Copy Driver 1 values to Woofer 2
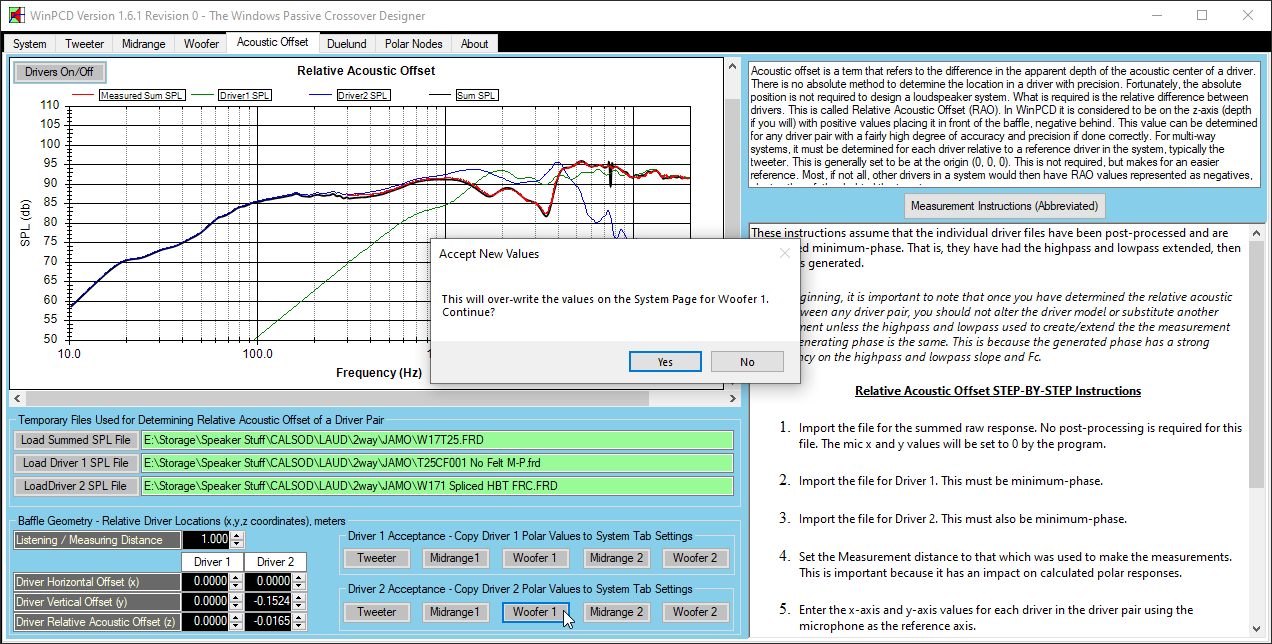1272x644 pixels. pyautogui.click(x=694, y=558)
